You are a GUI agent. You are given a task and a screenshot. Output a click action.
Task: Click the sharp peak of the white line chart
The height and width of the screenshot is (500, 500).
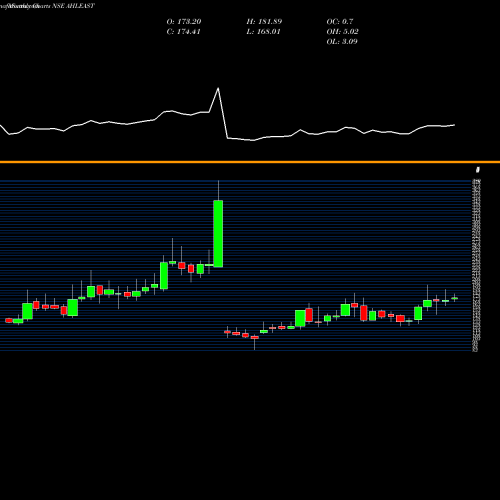tap(218, 88)
